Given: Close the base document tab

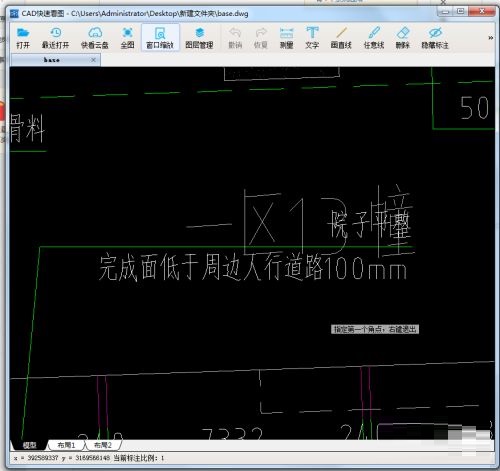Looking at the screenshot, I should pyautogui.click(x=94, y=60).
